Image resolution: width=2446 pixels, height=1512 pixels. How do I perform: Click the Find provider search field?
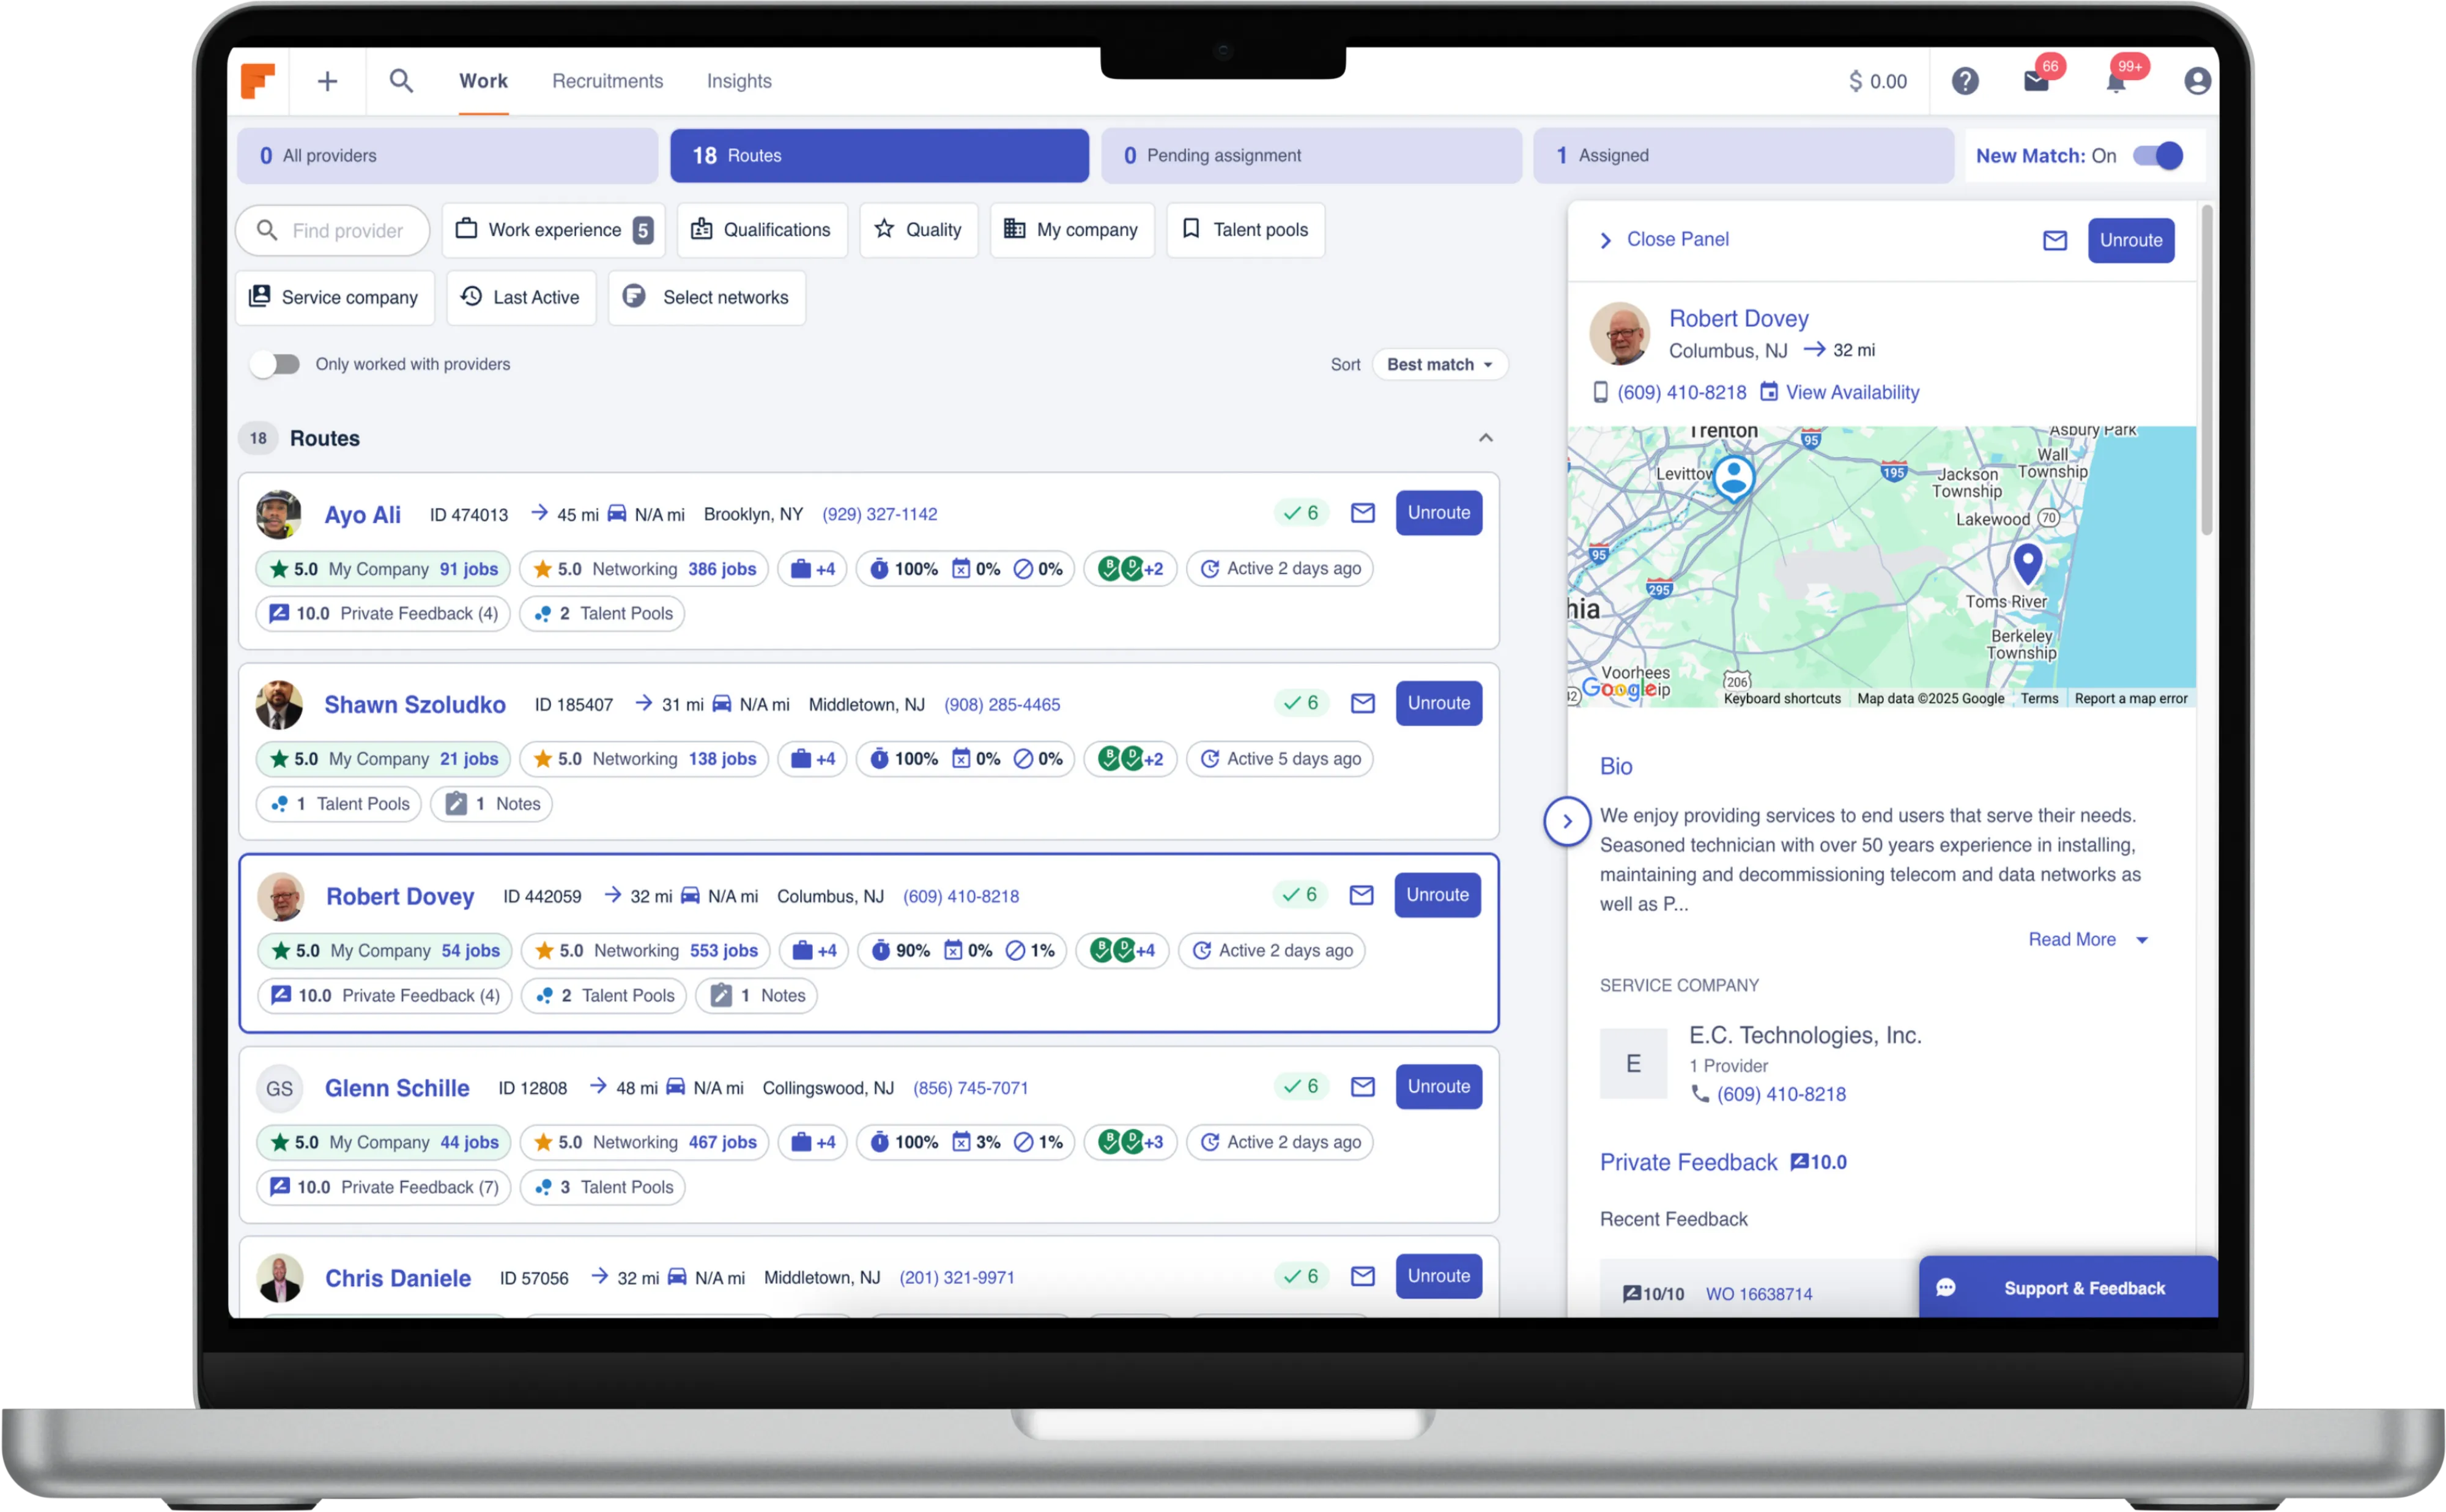click(x=333, y=231)
